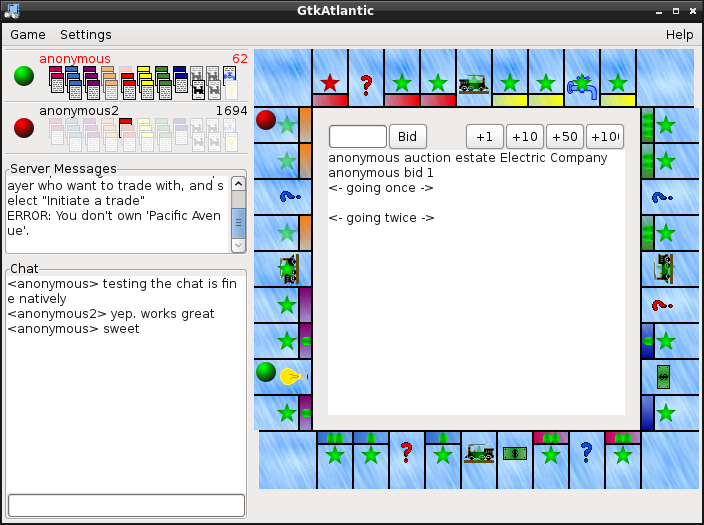
Task: Click the red question mark on bottom row
Action: pos(406,452)
